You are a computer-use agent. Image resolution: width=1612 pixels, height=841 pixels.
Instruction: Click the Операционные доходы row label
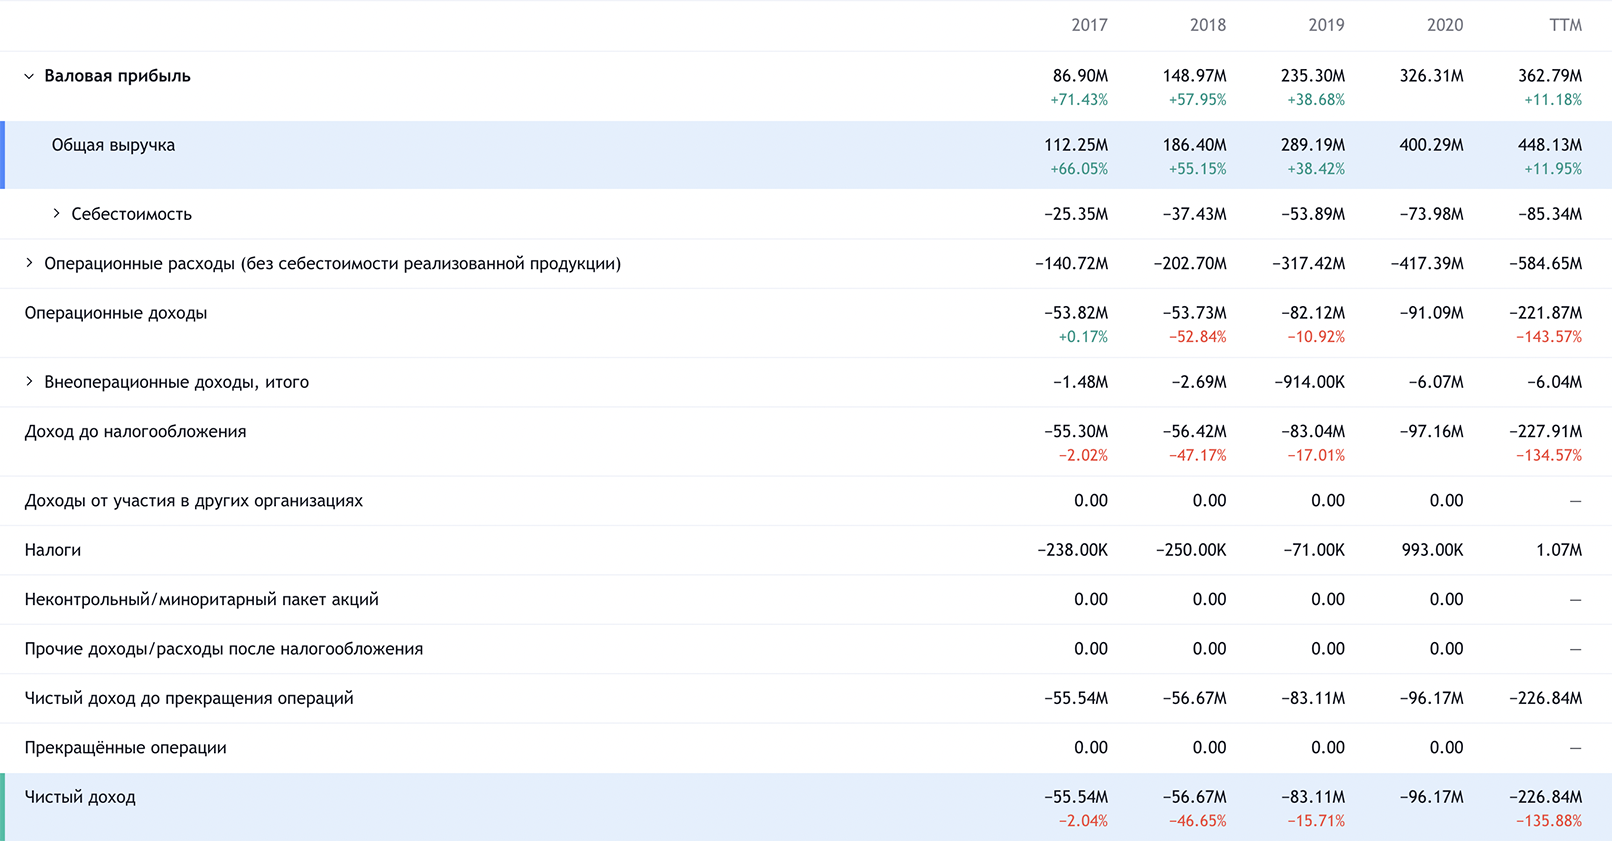(x=116, y=313)
